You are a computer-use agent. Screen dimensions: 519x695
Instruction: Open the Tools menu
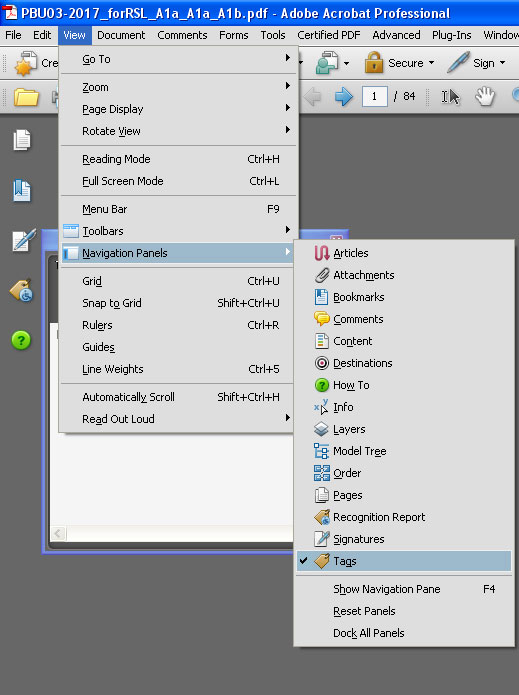273,35
